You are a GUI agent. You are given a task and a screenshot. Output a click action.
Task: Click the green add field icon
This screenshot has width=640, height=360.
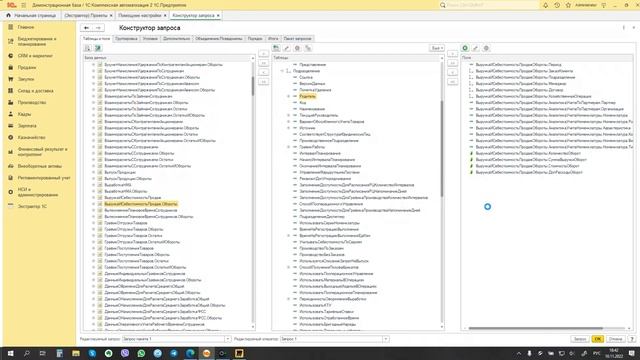tap(465, 48)
